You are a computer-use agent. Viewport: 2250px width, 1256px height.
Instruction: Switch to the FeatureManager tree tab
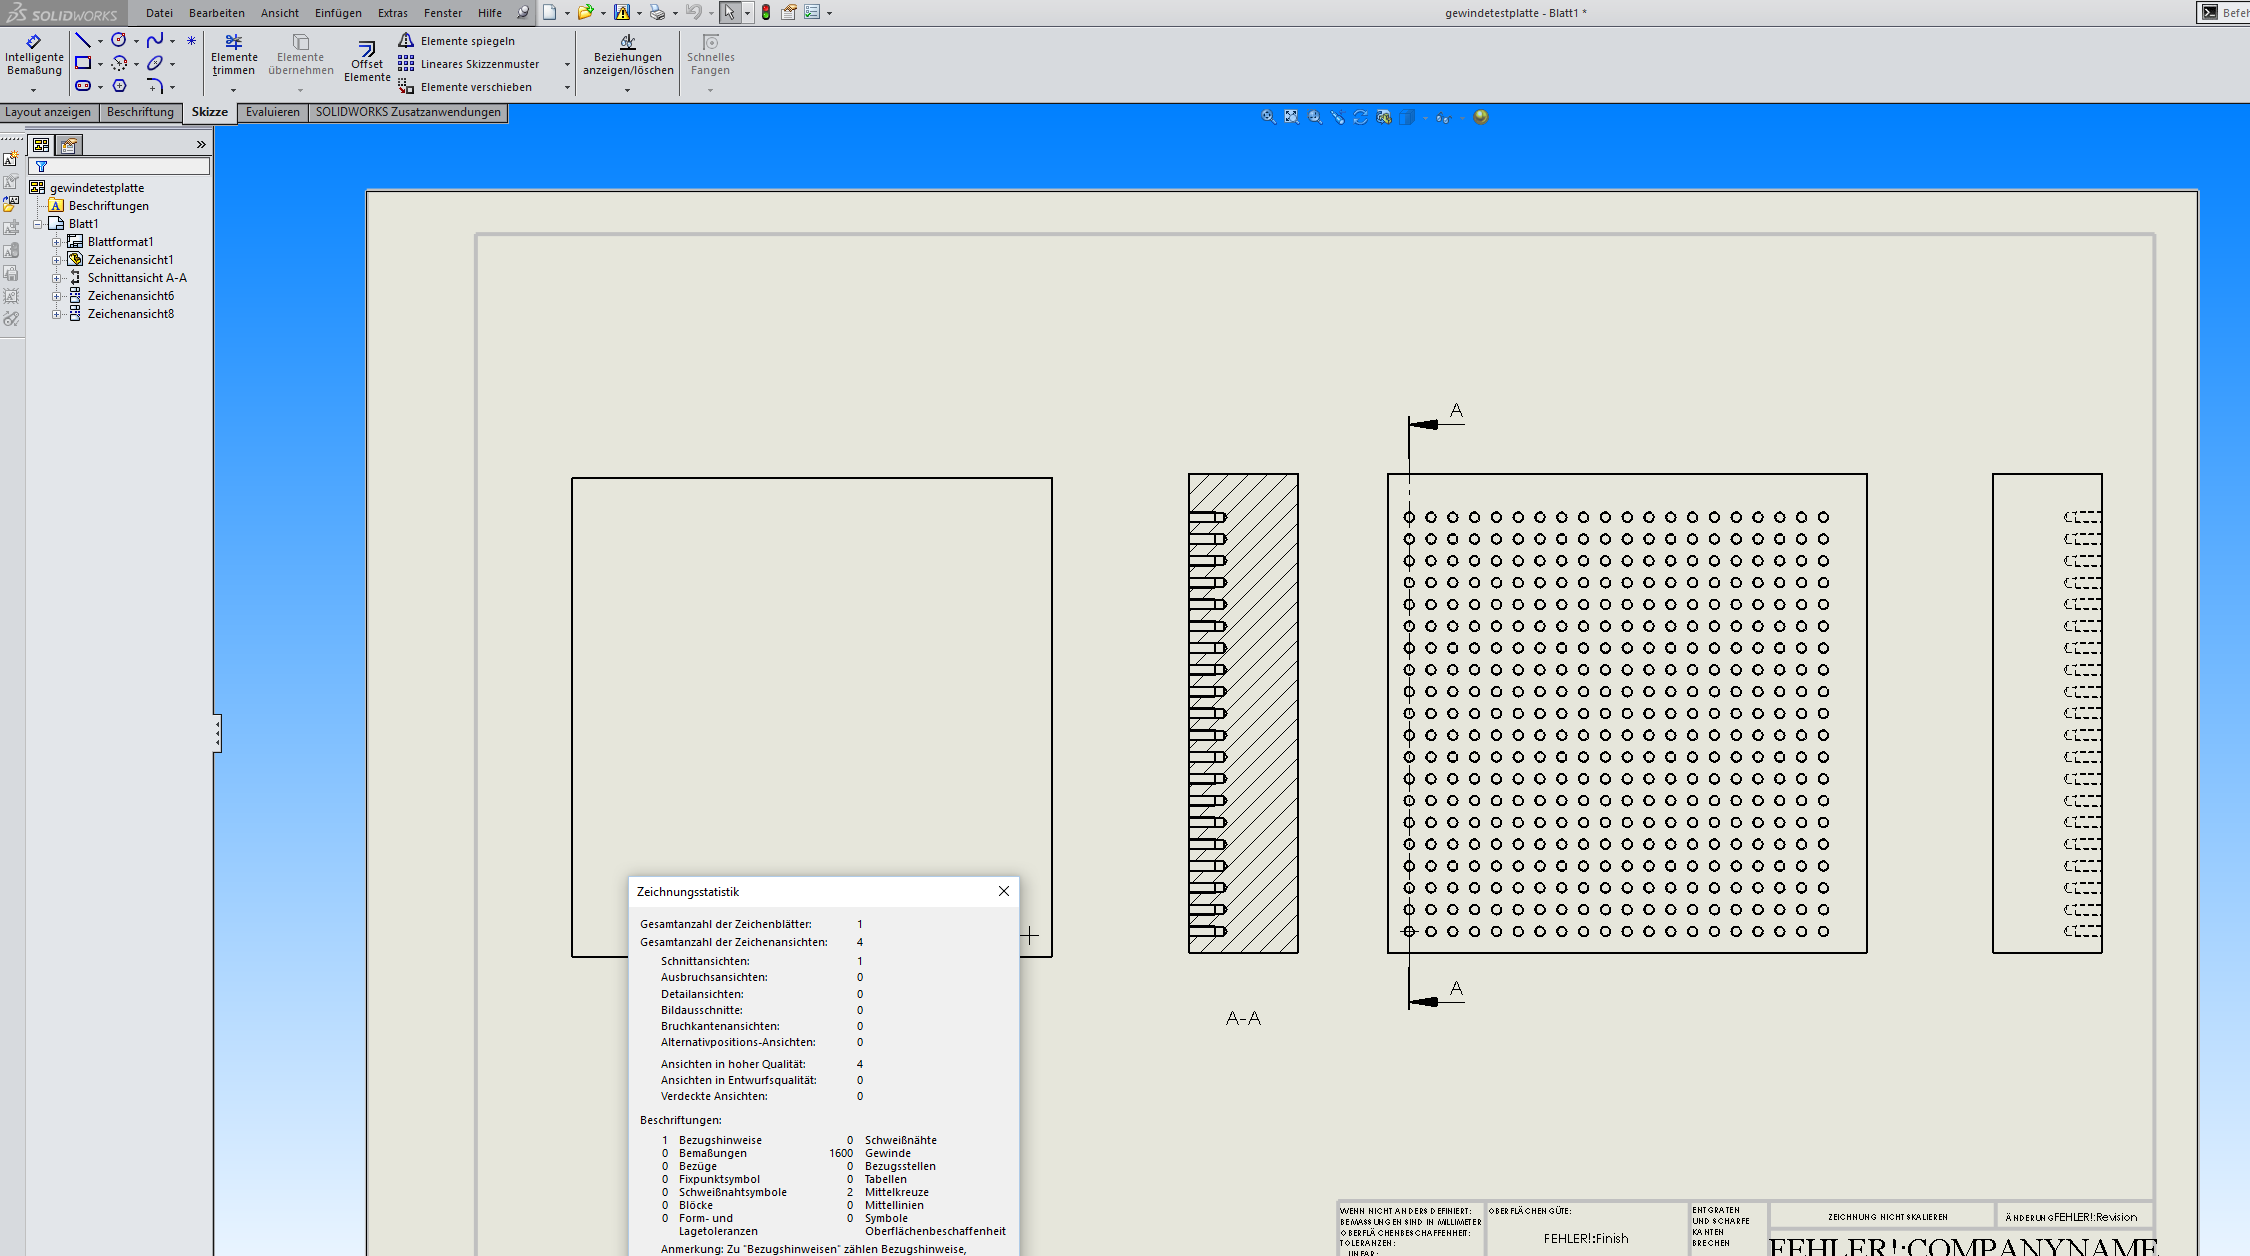tap(41, 145)
